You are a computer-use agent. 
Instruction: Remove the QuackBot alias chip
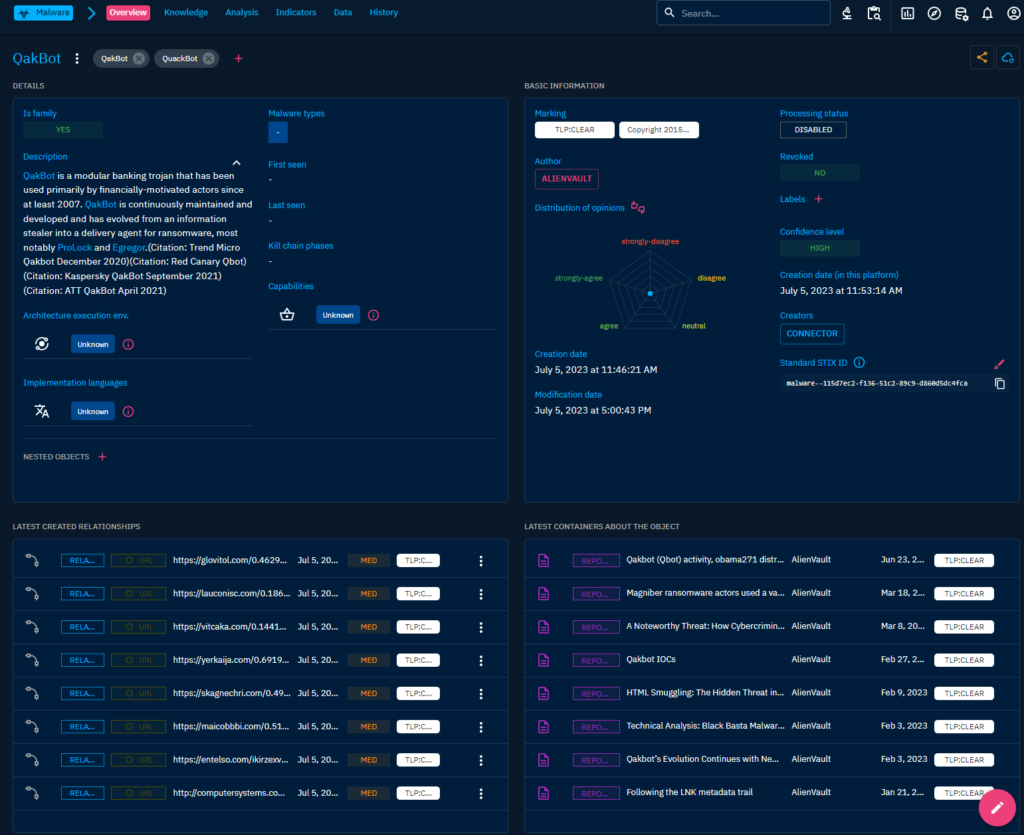pos(208,58)
